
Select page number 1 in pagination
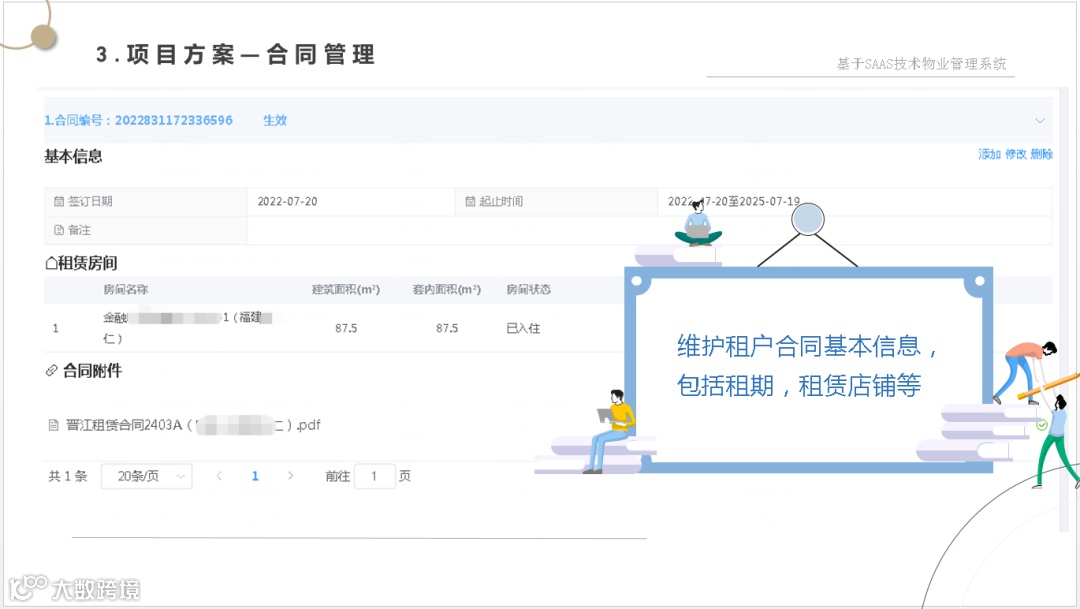[255, 476]
